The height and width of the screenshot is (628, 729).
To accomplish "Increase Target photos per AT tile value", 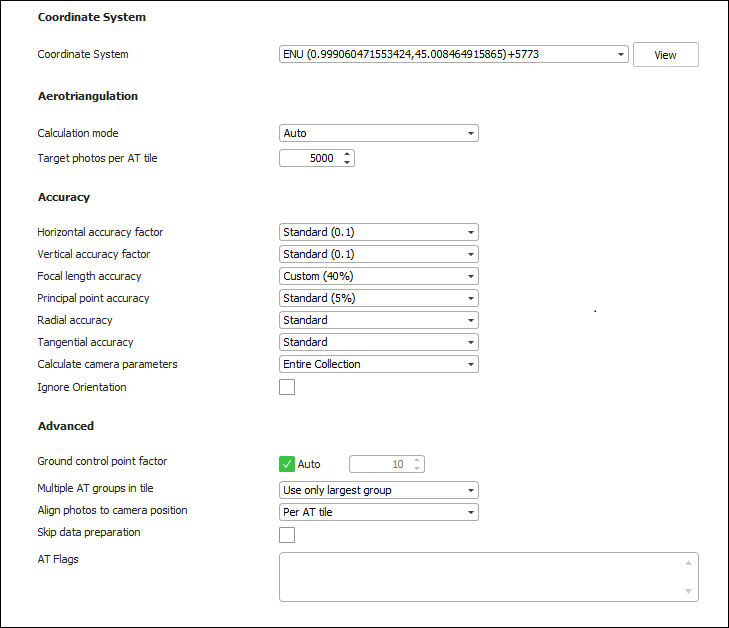I will tap(347, 154).
